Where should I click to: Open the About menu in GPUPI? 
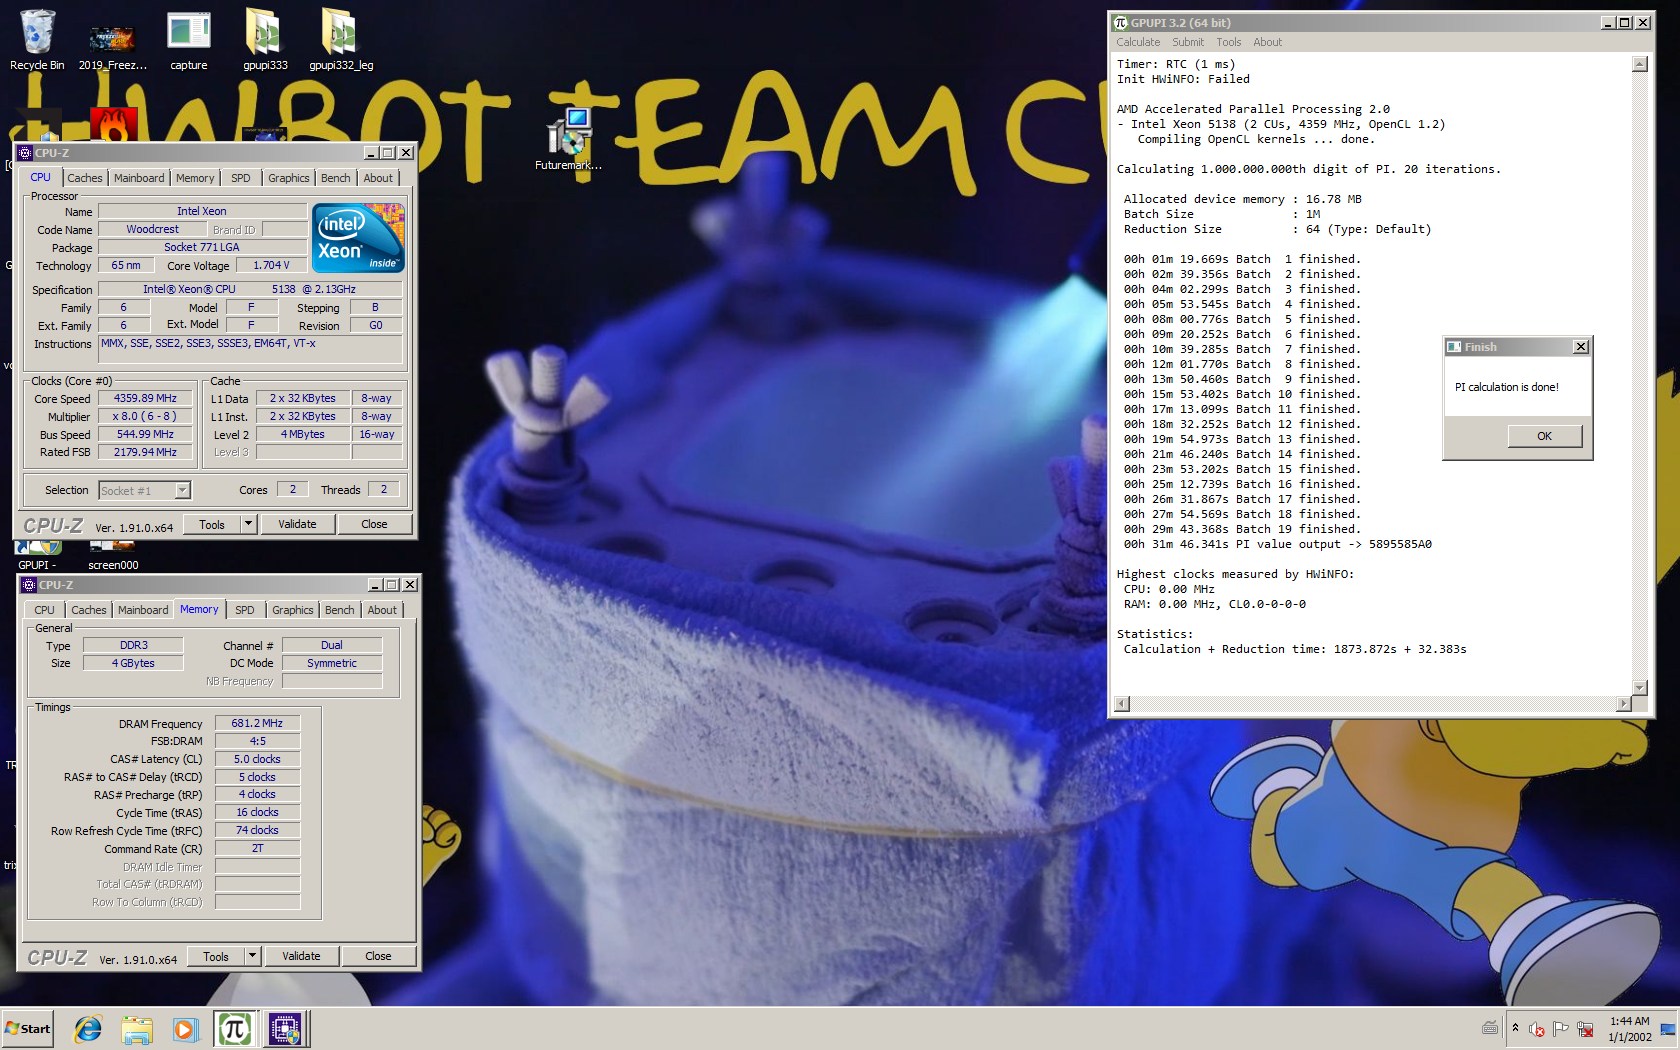tap(1267, 42)
